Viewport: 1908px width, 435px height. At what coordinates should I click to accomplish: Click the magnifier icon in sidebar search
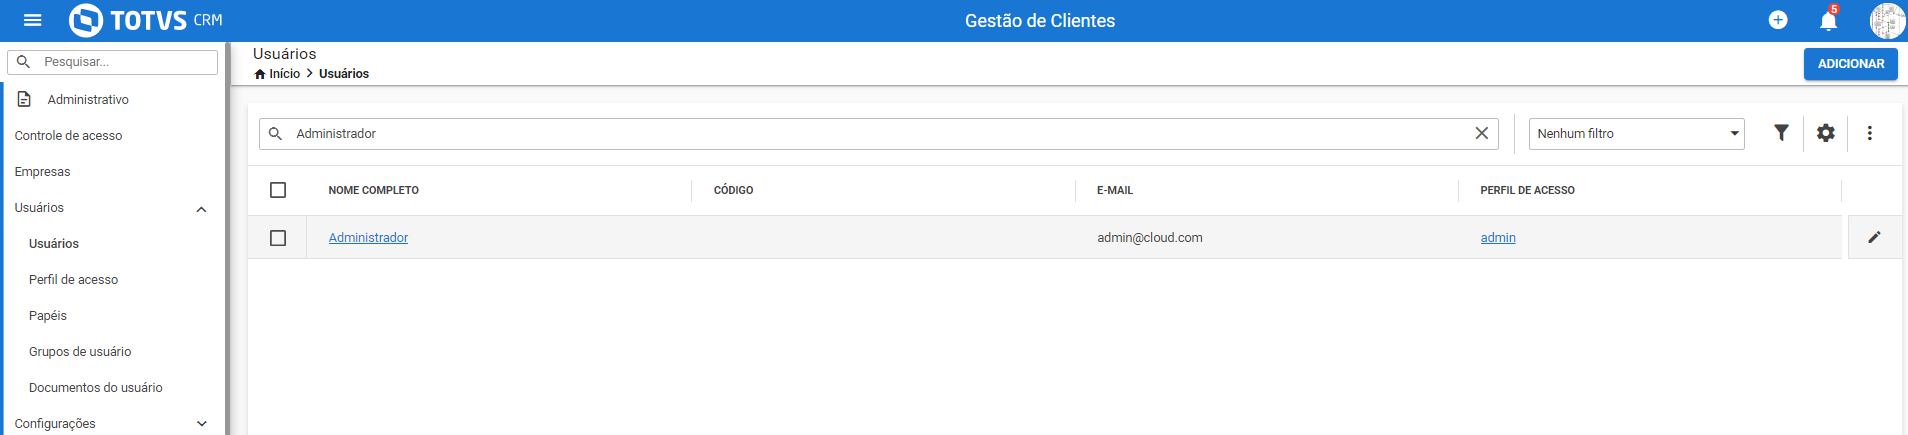(24, 62)
